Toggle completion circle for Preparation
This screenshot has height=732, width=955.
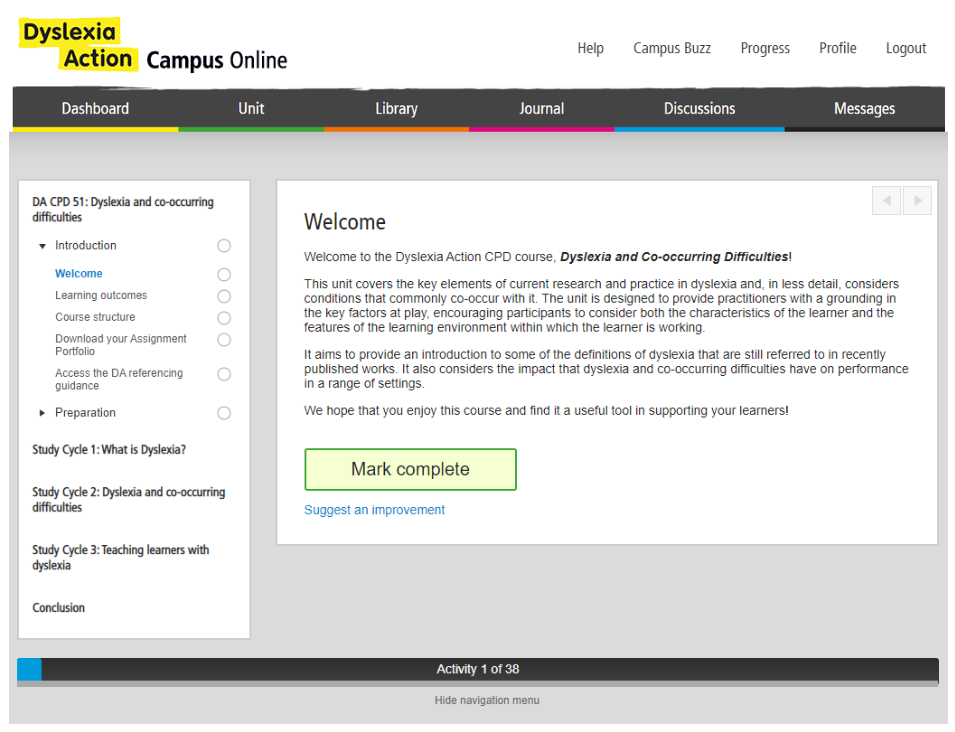pyautogui.click(x=224, y=414)
